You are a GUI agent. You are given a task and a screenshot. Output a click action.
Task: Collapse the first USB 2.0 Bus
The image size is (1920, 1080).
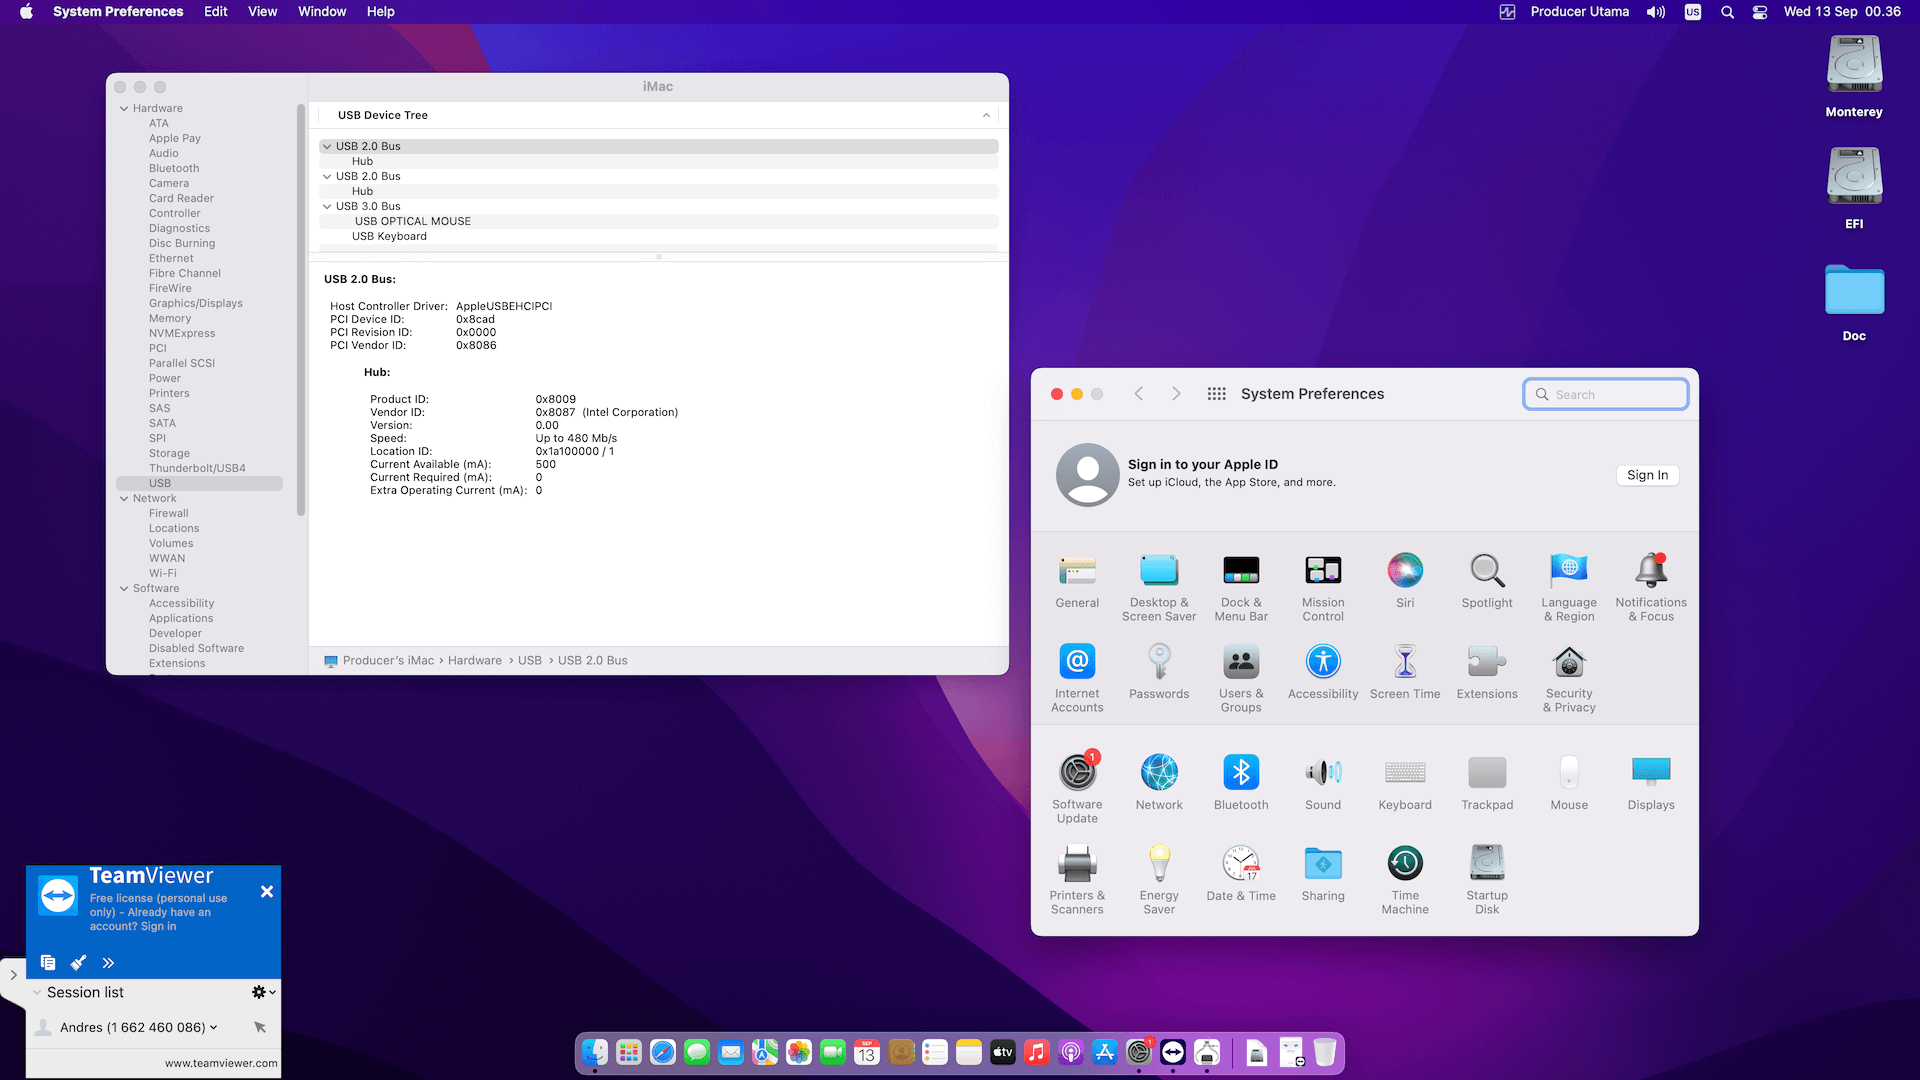point(327,146)
